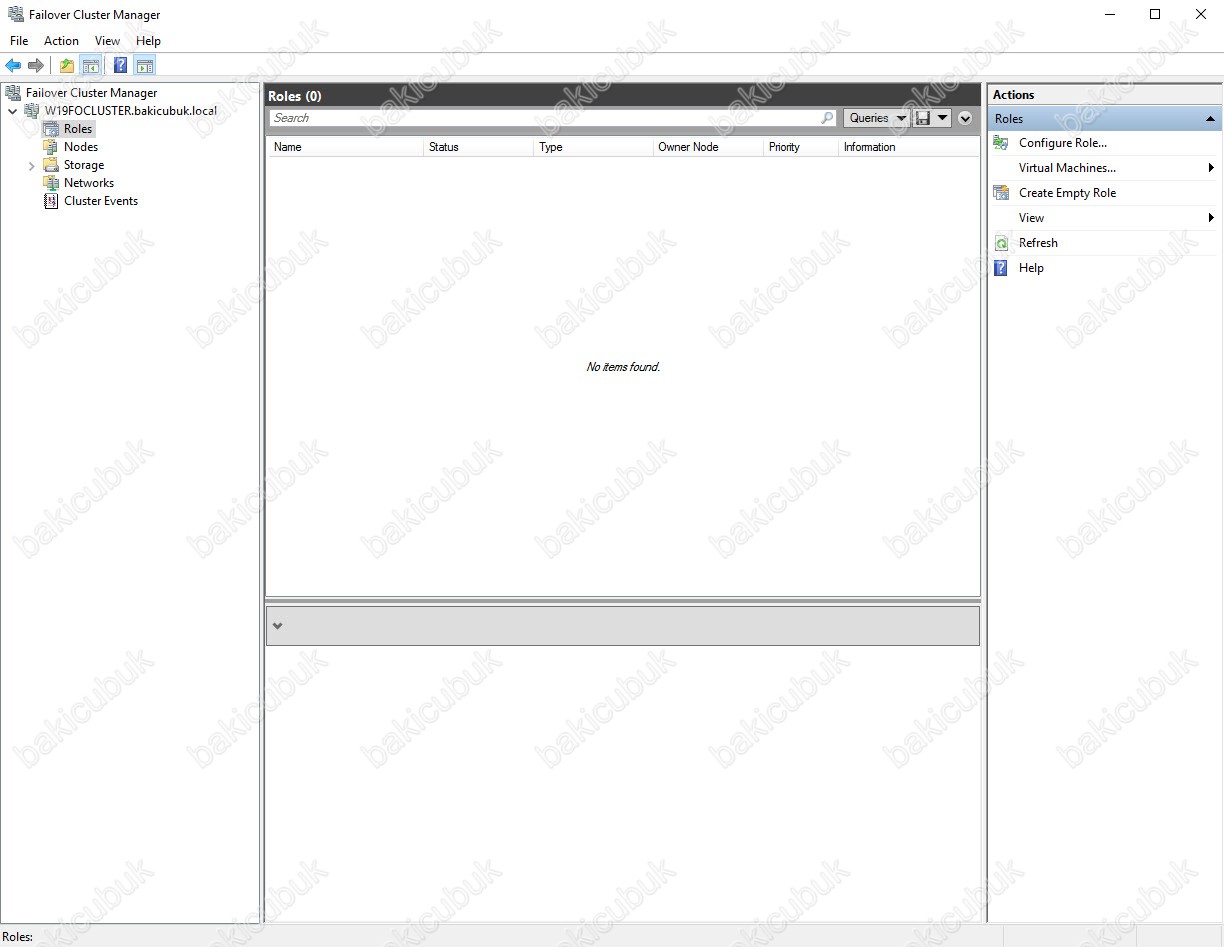The height and width of the screenshot is (947, 1224).
Task: Click the Up One Level folder icon
Action: click(67, 66)
